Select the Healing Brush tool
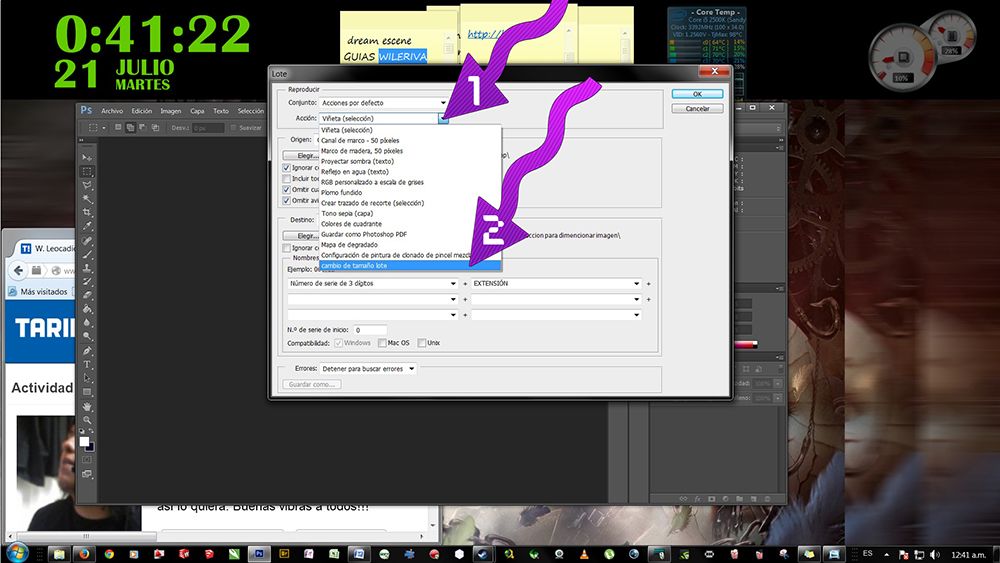 pos(87,241)
